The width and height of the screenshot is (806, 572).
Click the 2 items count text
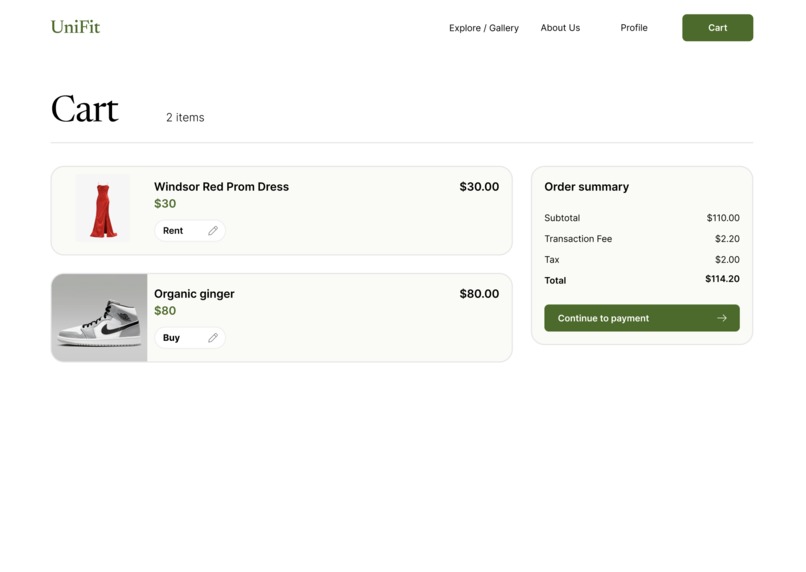click(x=185, y=117)
